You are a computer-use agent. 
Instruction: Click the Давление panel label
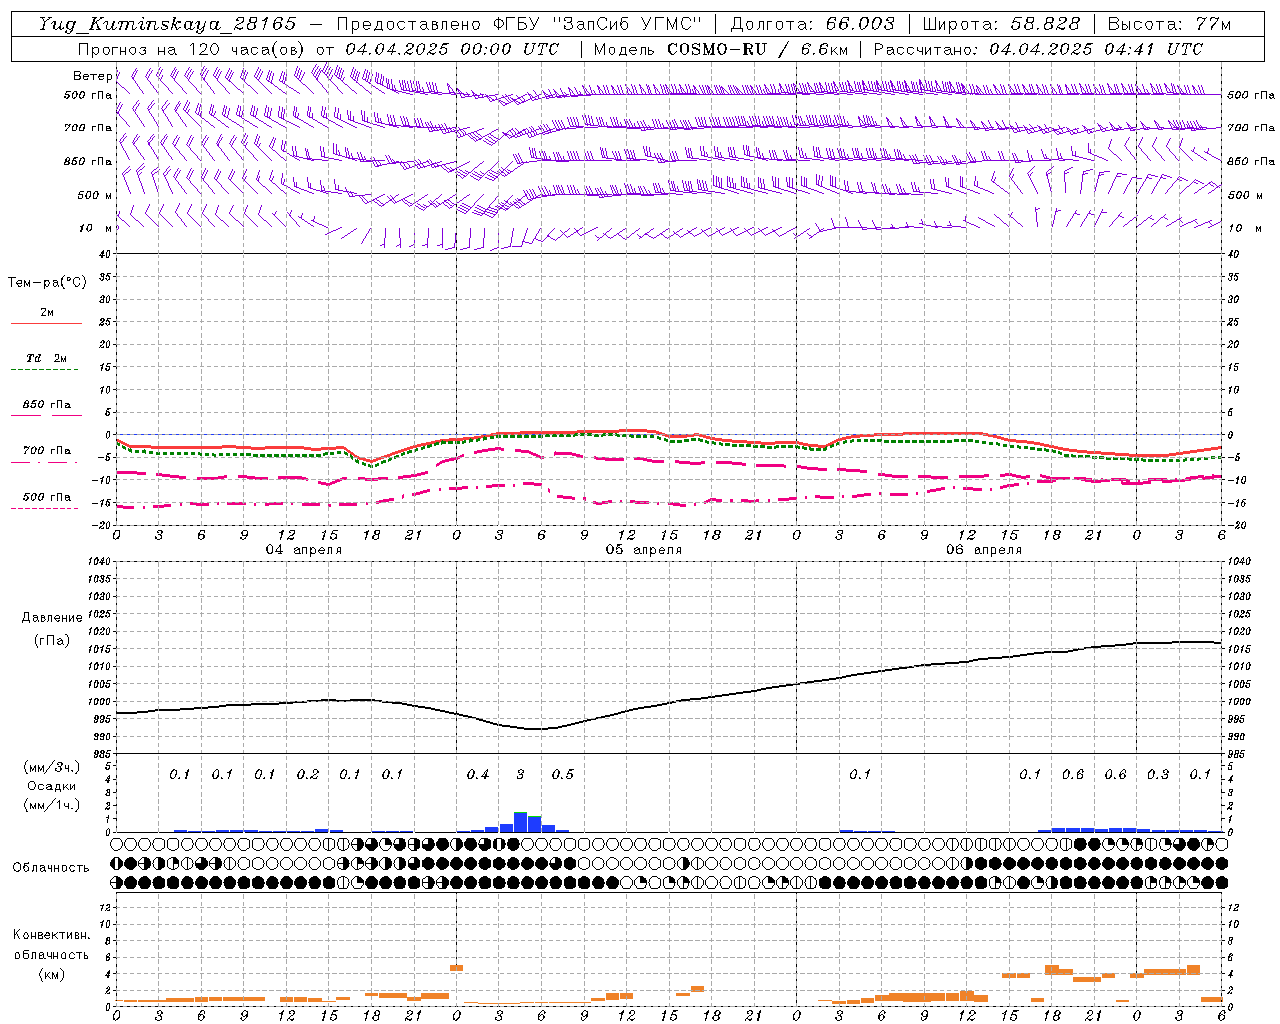[52, 618]
